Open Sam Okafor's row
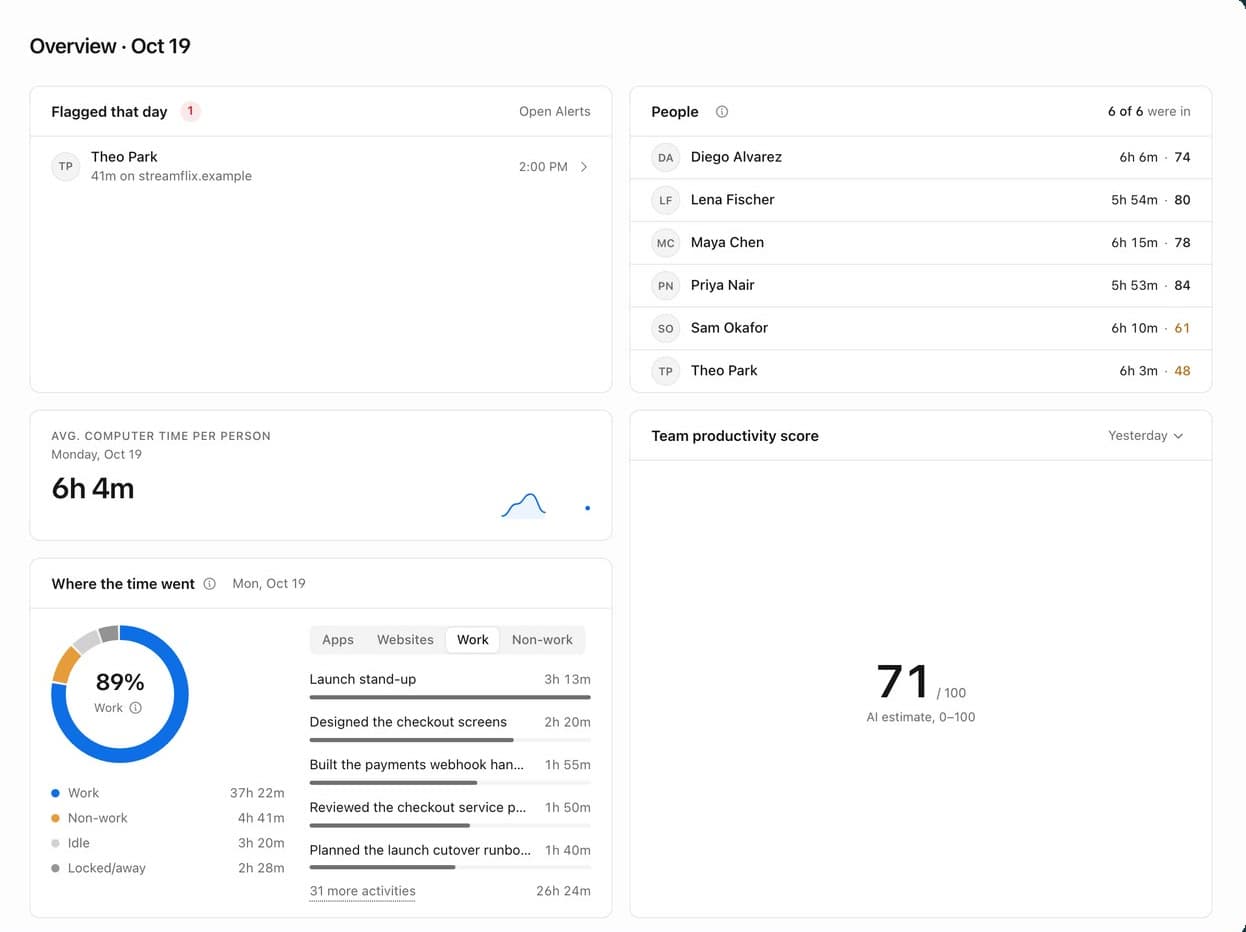The height and width of the screenshot is (932, 1246). (921, 328)
